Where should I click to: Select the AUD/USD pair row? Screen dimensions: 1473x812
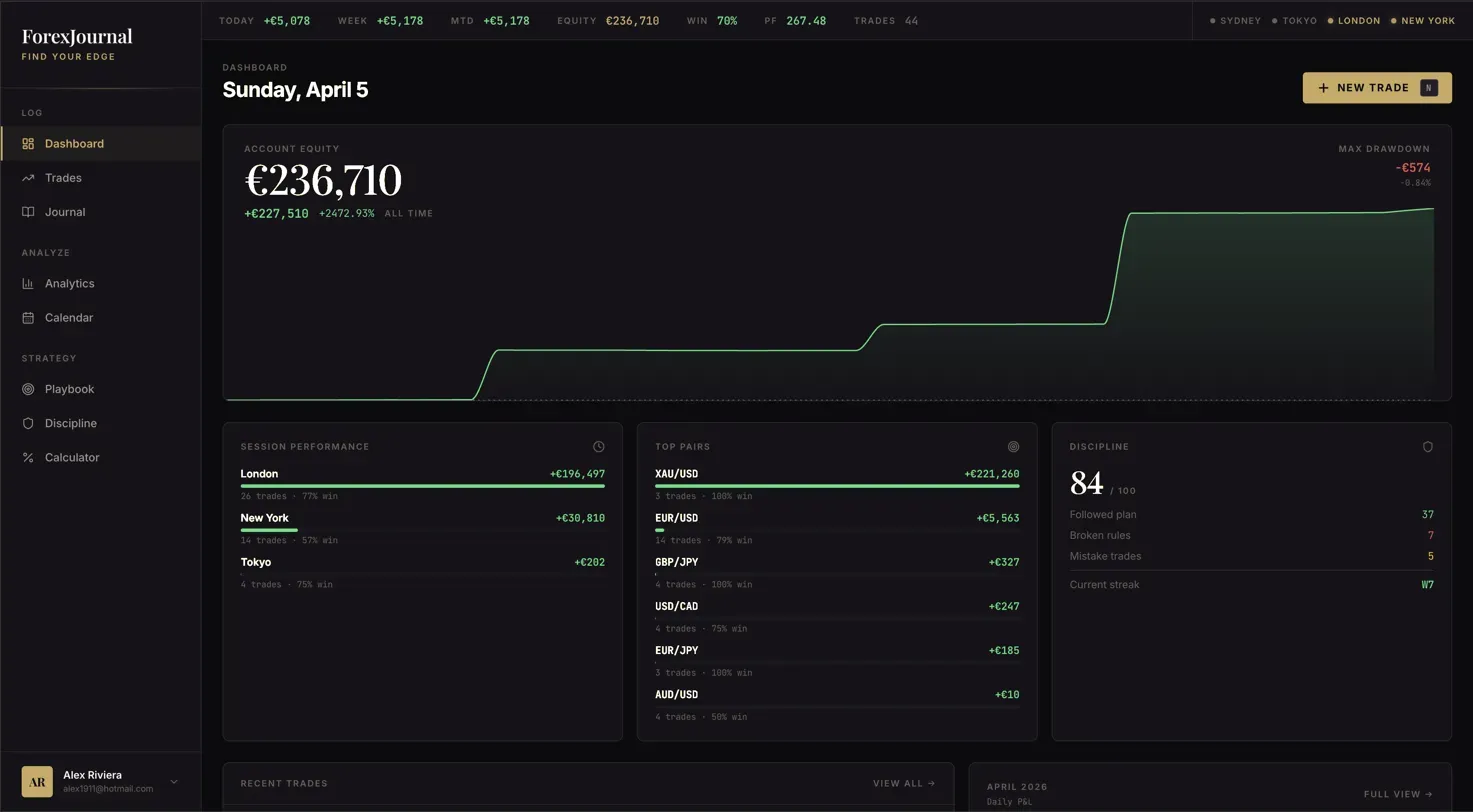(837, 705)
